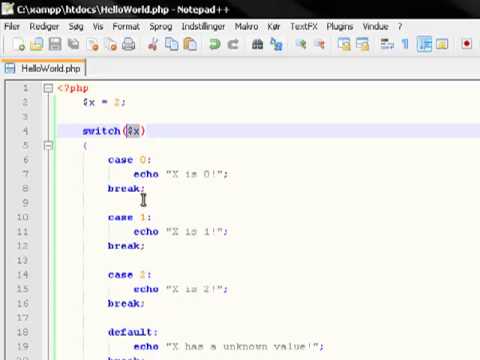Open the TextFX menu
Image resolution: width=480 pixels, height=360 pixels.
pos(304,27)
